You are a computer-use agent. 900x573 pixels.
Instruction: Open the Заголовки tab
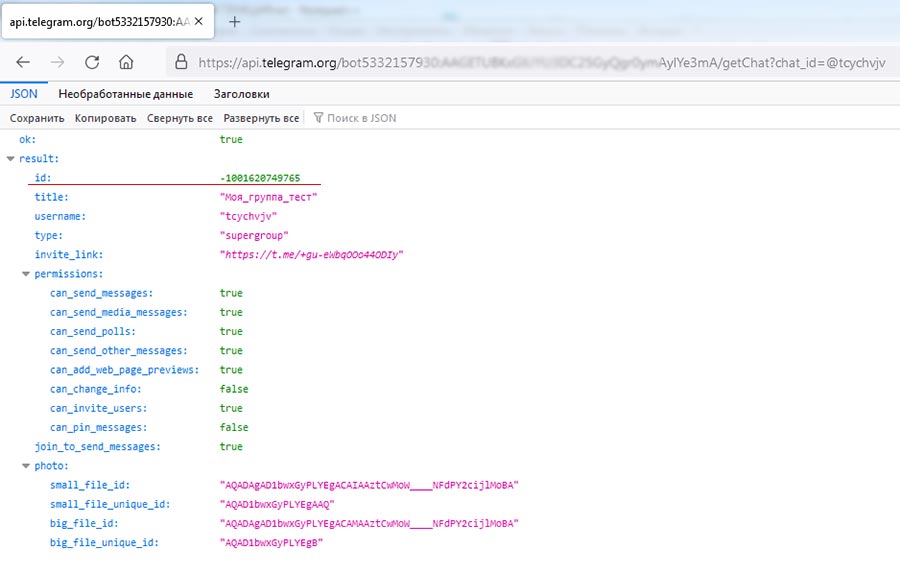(242, 94)
